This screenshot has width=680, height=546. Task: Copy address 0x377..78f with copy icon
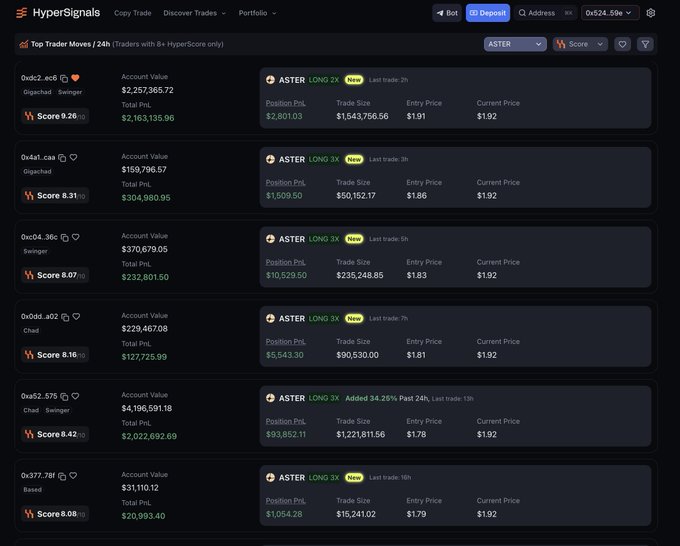(62, 476)
